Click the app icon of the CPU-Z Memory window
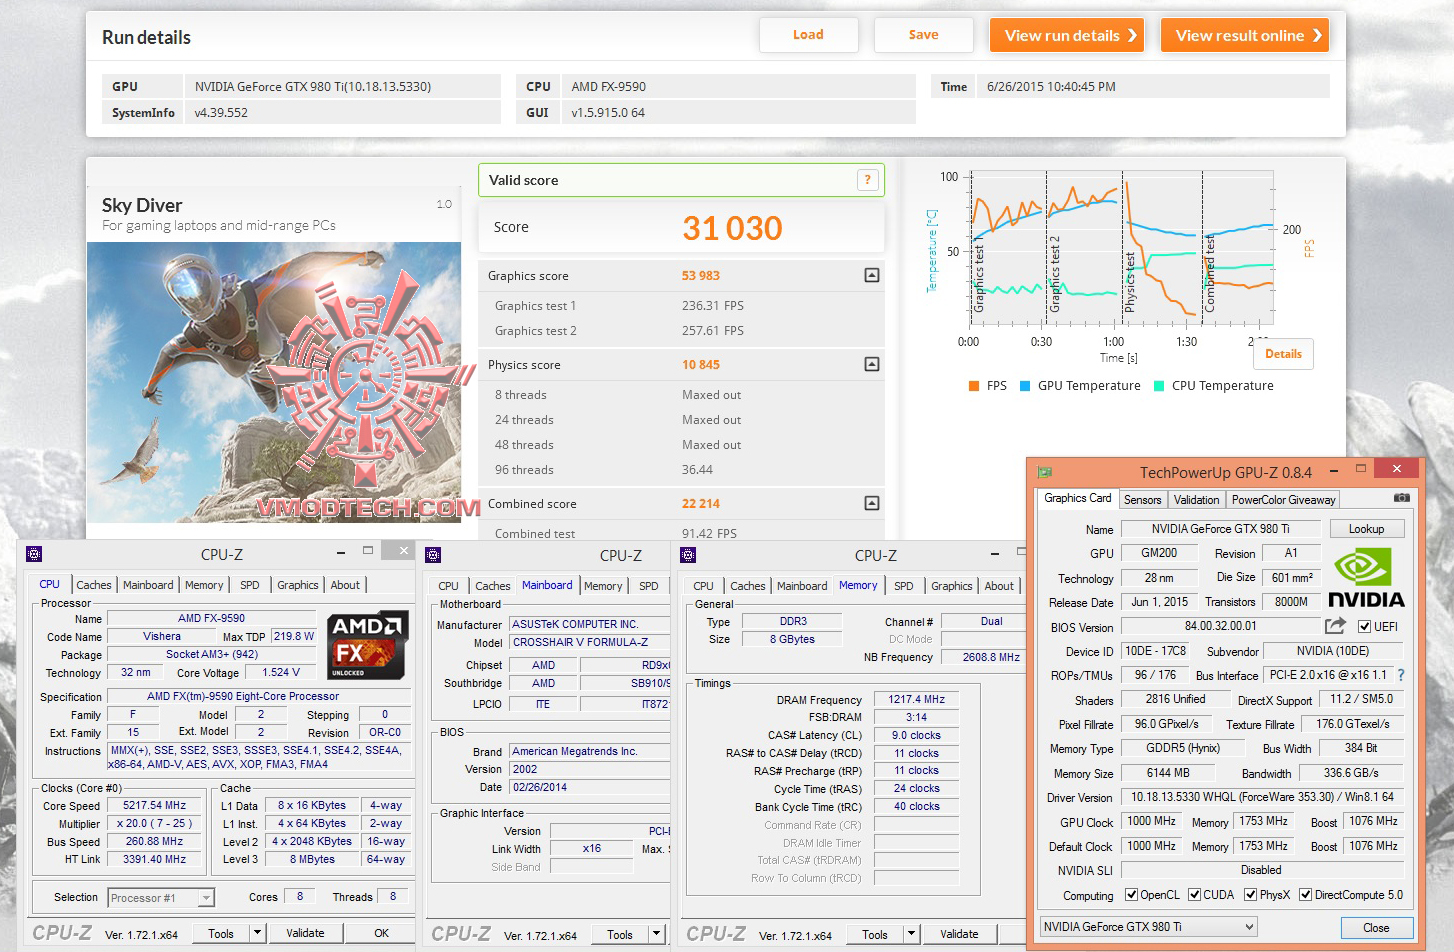This screenshot has width=1454, height=952. click(688, 555)
